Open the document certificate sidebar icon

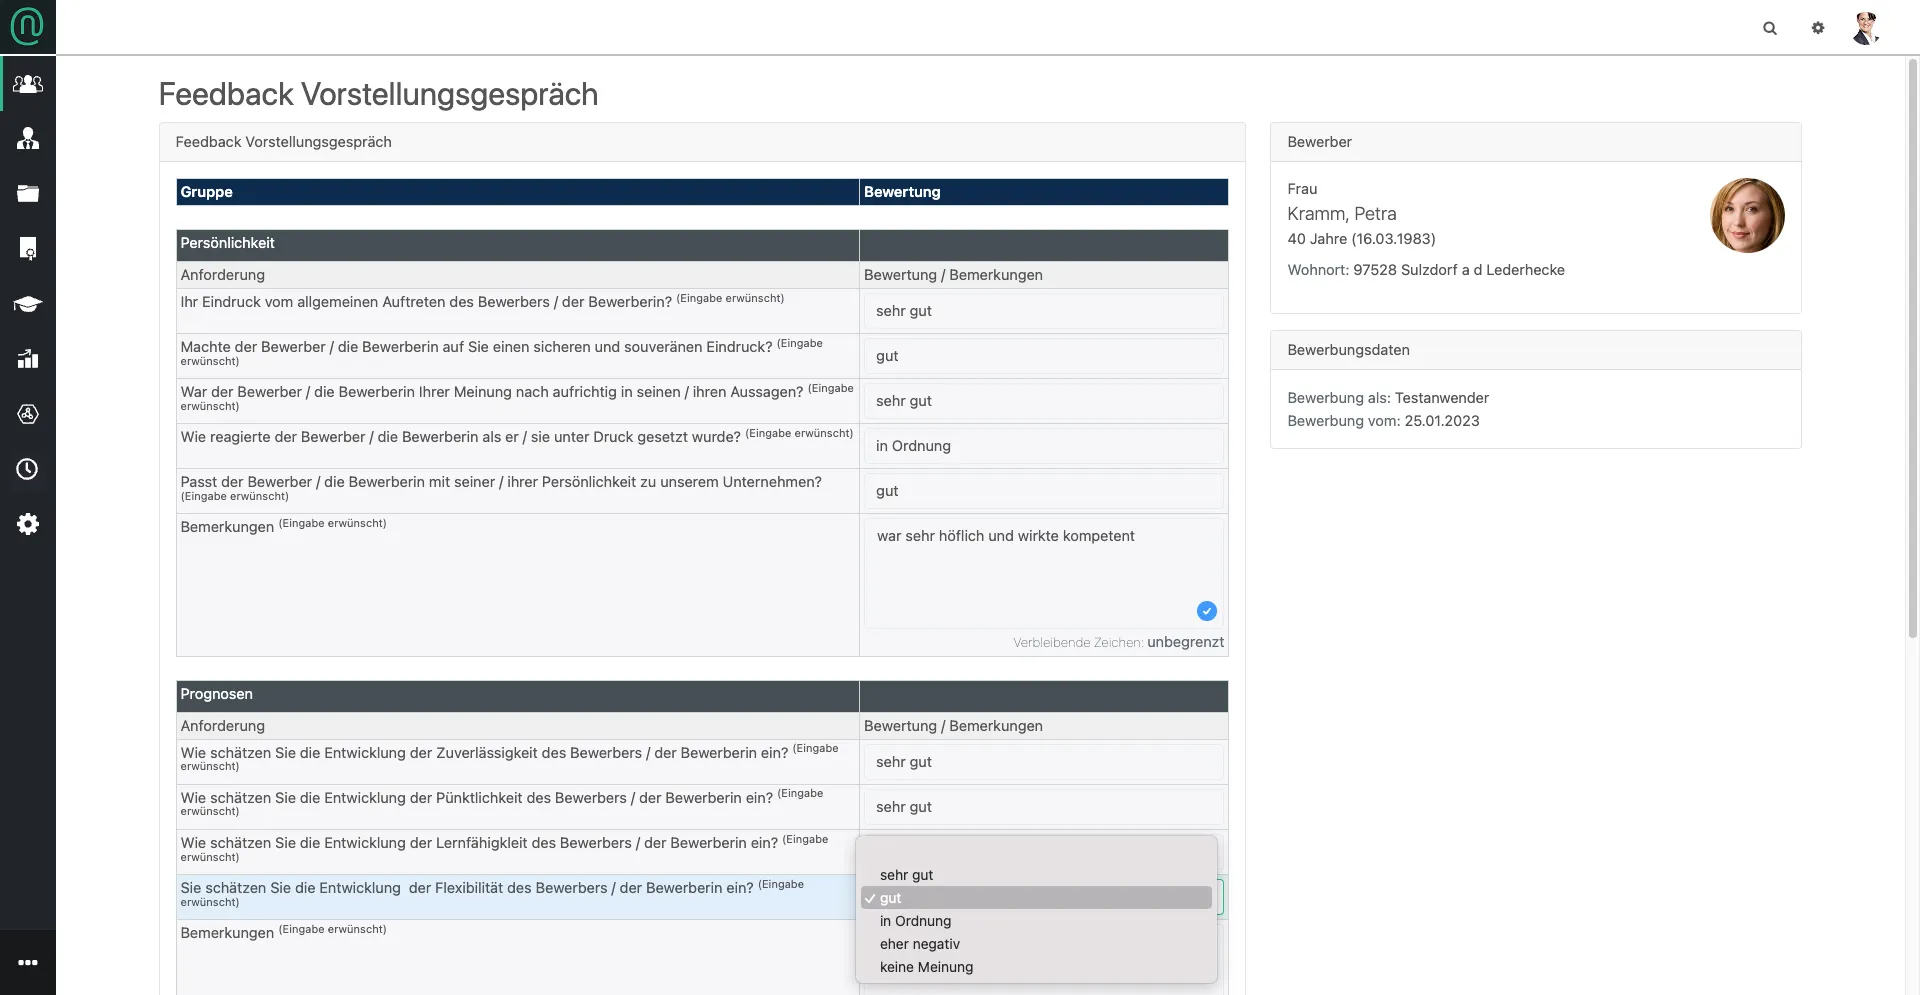[x=28, y=249]
